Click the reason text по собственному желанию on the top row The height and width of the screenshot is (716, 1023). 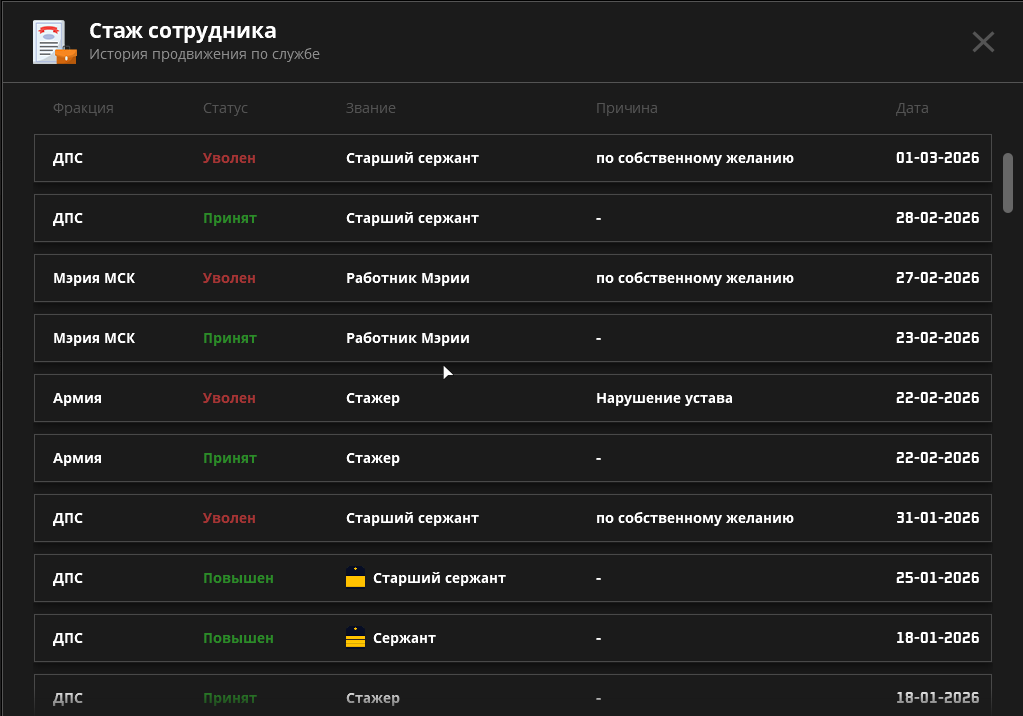(x=694, y=158)
